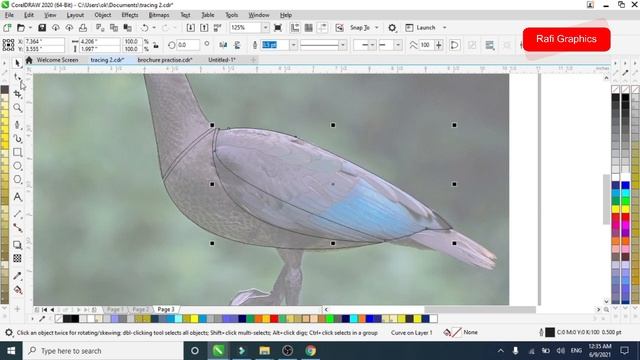The width and height of the screenshot is (640, 360).
Task: Add a new document tab with plus
Action: tap(253, 60)
